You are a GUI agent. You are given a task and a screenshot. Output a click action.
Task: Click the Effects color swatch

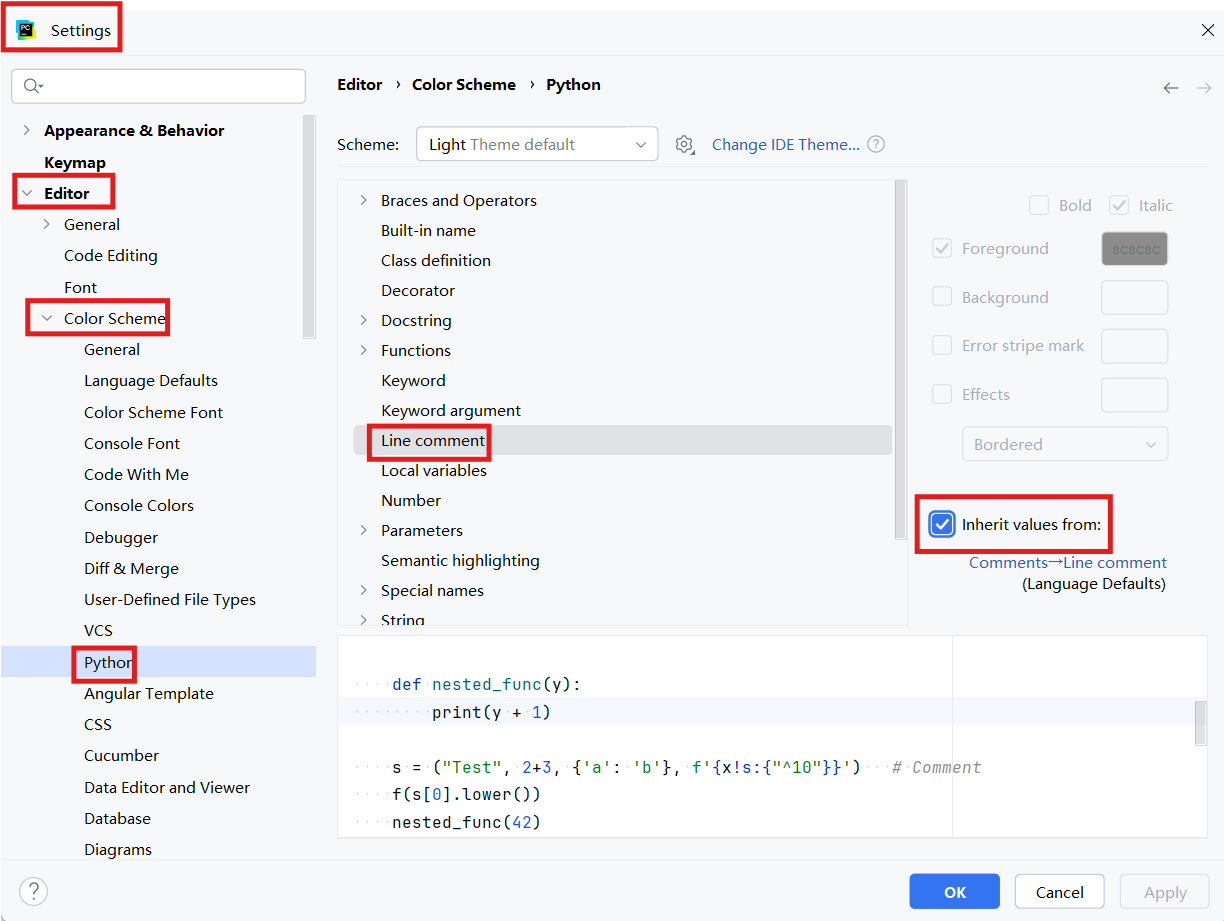1135,395
